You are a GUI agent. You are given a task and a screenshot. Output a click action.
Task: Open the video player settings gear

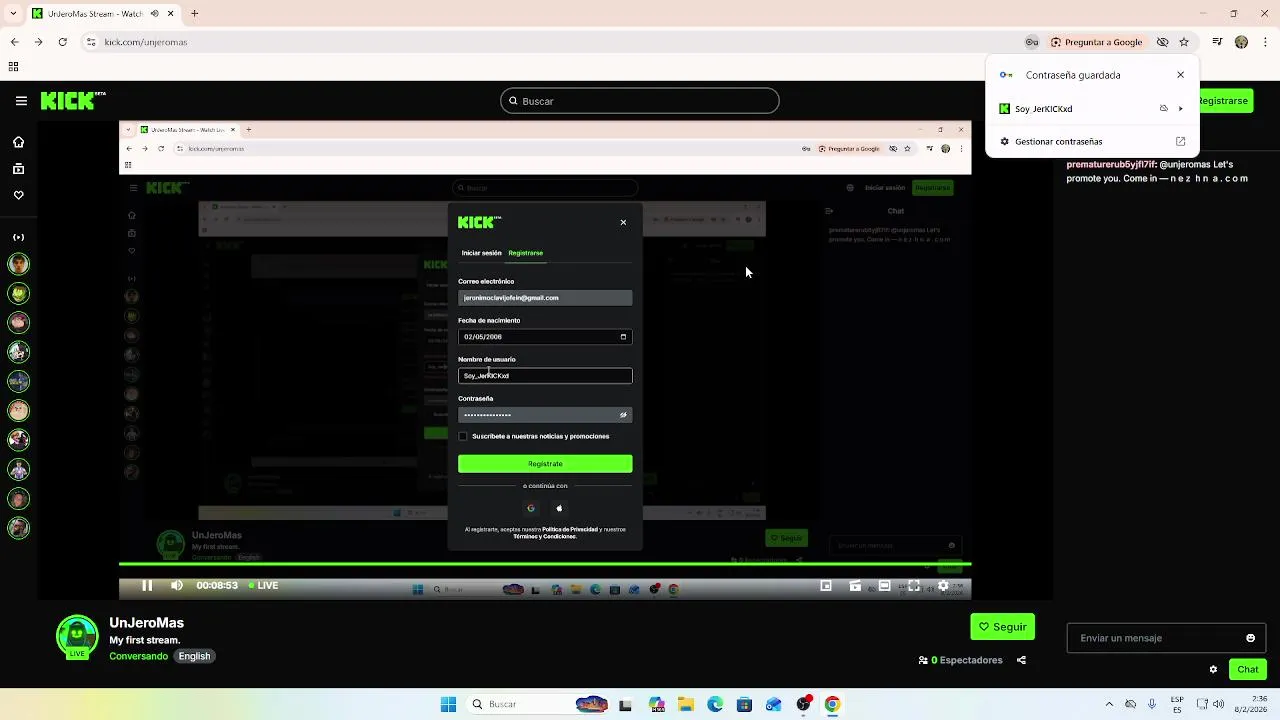(x=942, y=586)
